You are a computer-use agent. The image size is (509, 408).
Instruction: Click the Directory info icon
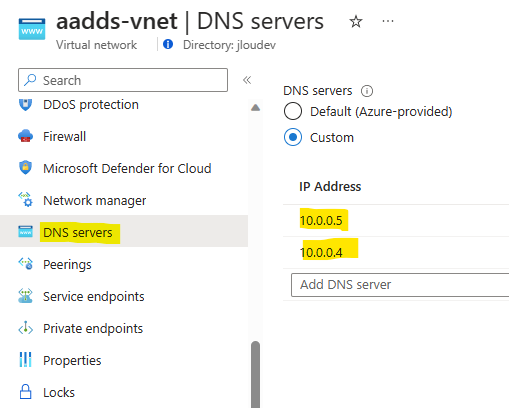click(x=168, y=44)
